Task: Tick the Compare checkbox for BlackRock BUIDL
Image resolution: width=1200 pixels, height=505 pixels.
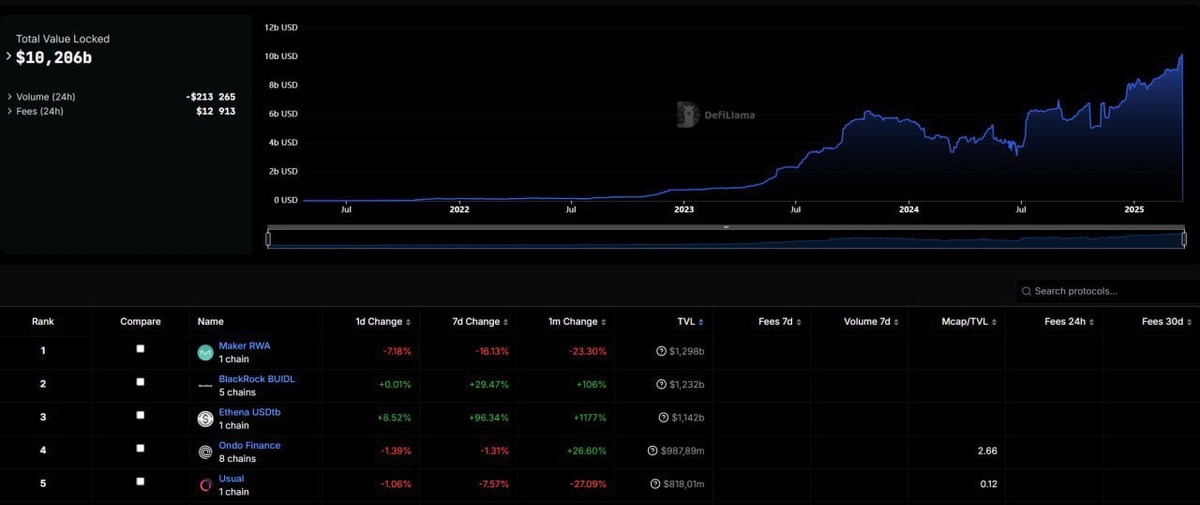Action: pos(140,381)
